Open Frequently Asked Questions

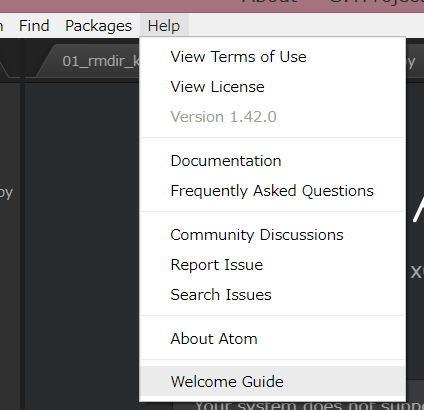(272, 191)
